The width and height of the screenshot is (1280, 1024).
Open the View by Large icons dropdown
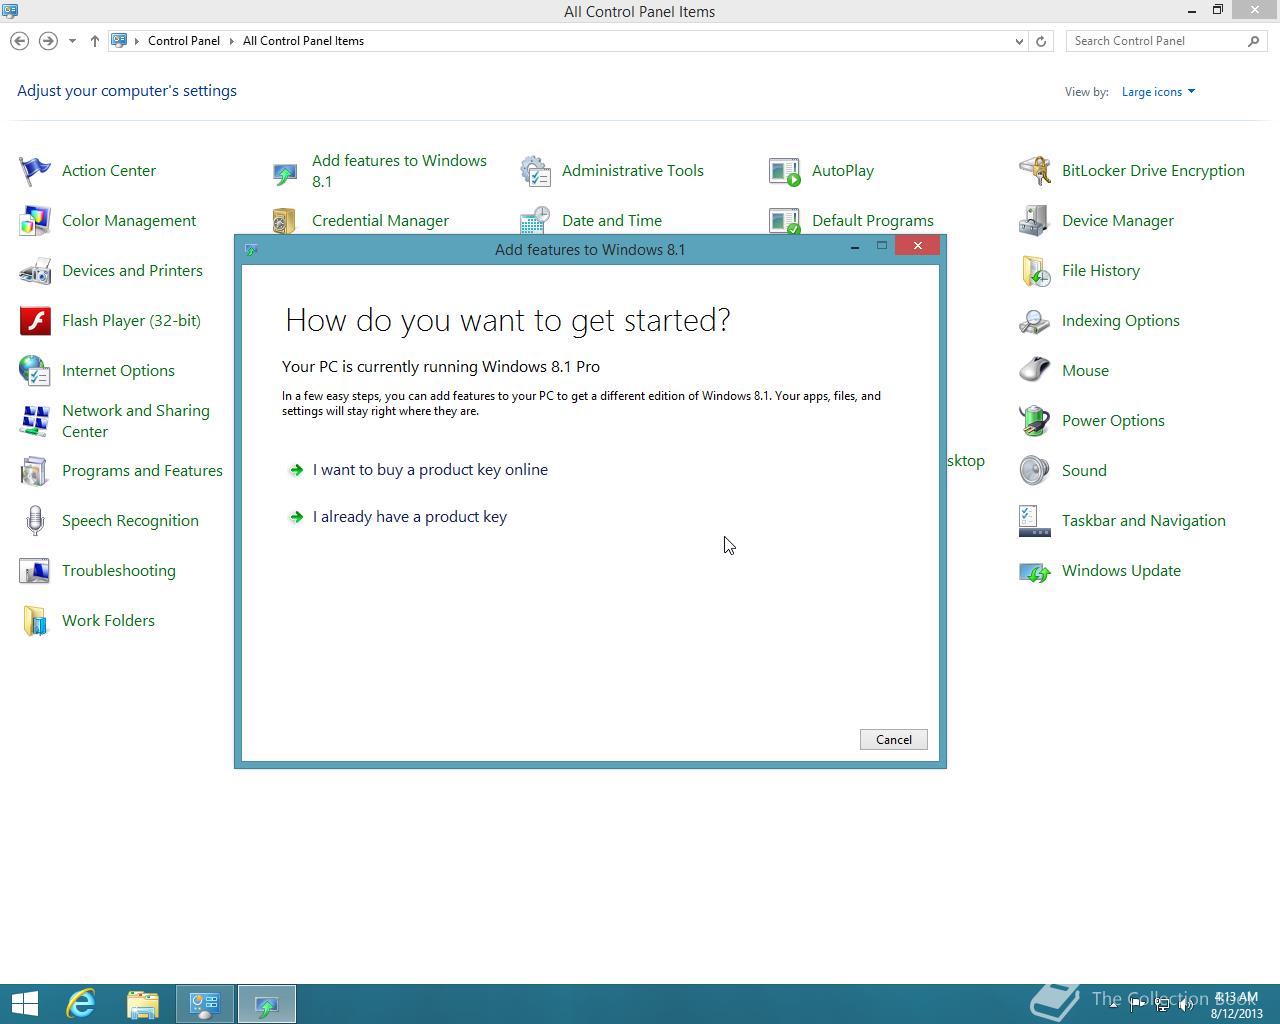coord(1158,92)
